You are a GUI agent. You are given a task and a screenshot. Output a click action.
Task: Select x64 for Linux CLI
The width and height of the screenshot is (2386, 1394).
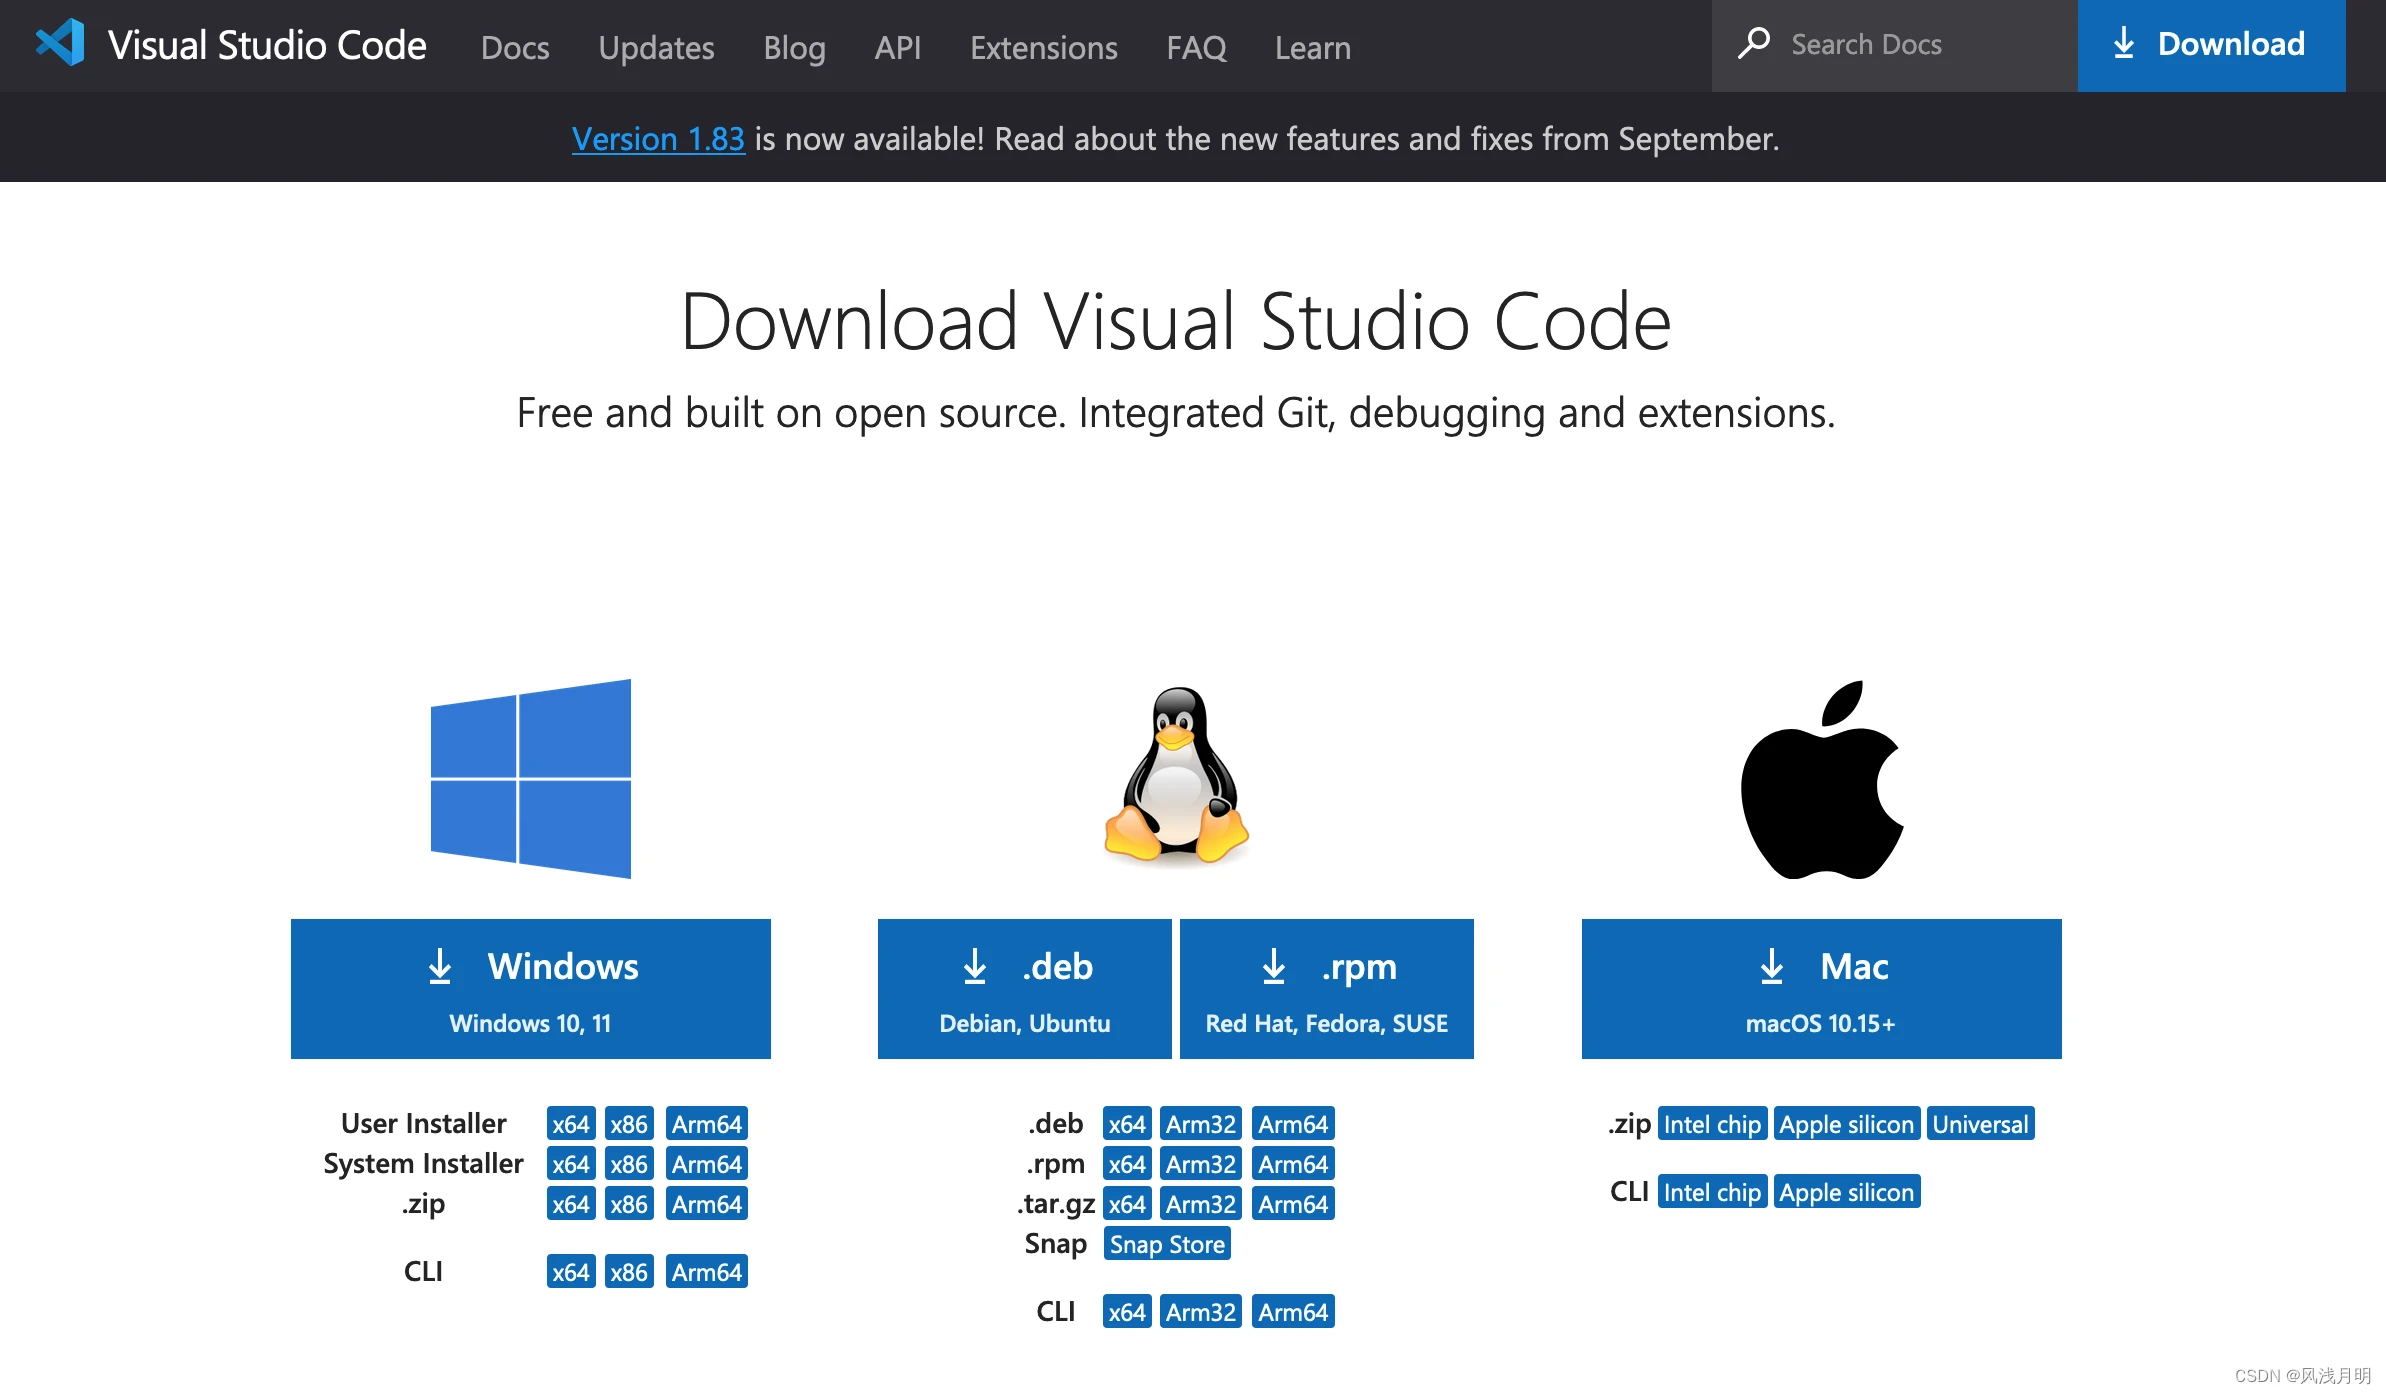tap(1127, 1312)
